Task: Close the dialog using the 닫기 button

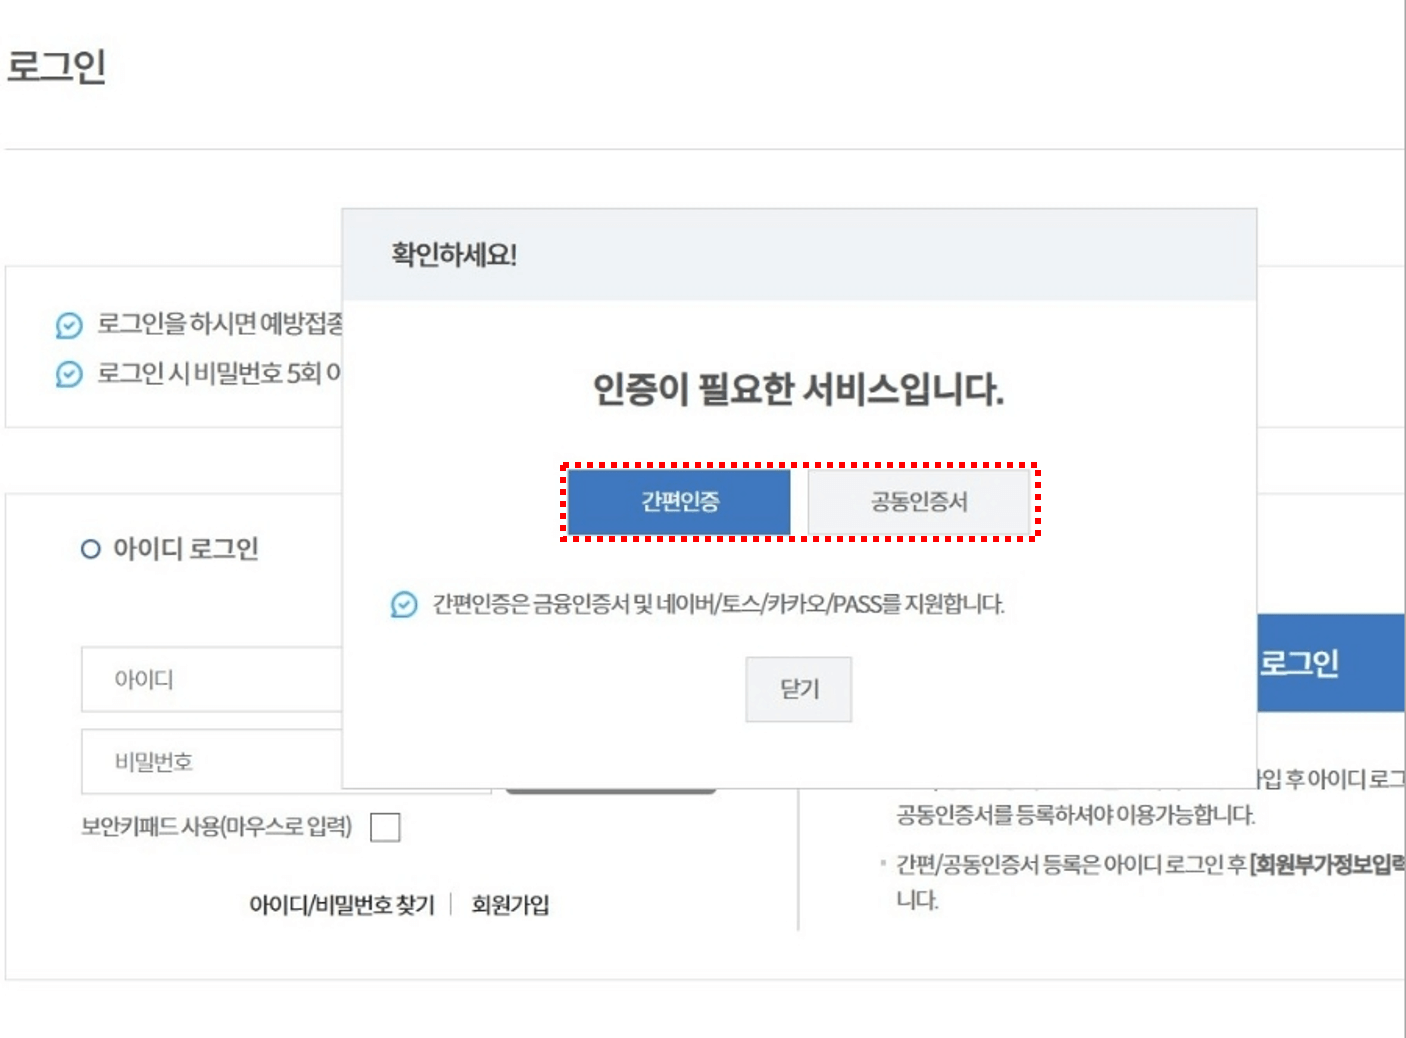Action: [x=797, y=687]
